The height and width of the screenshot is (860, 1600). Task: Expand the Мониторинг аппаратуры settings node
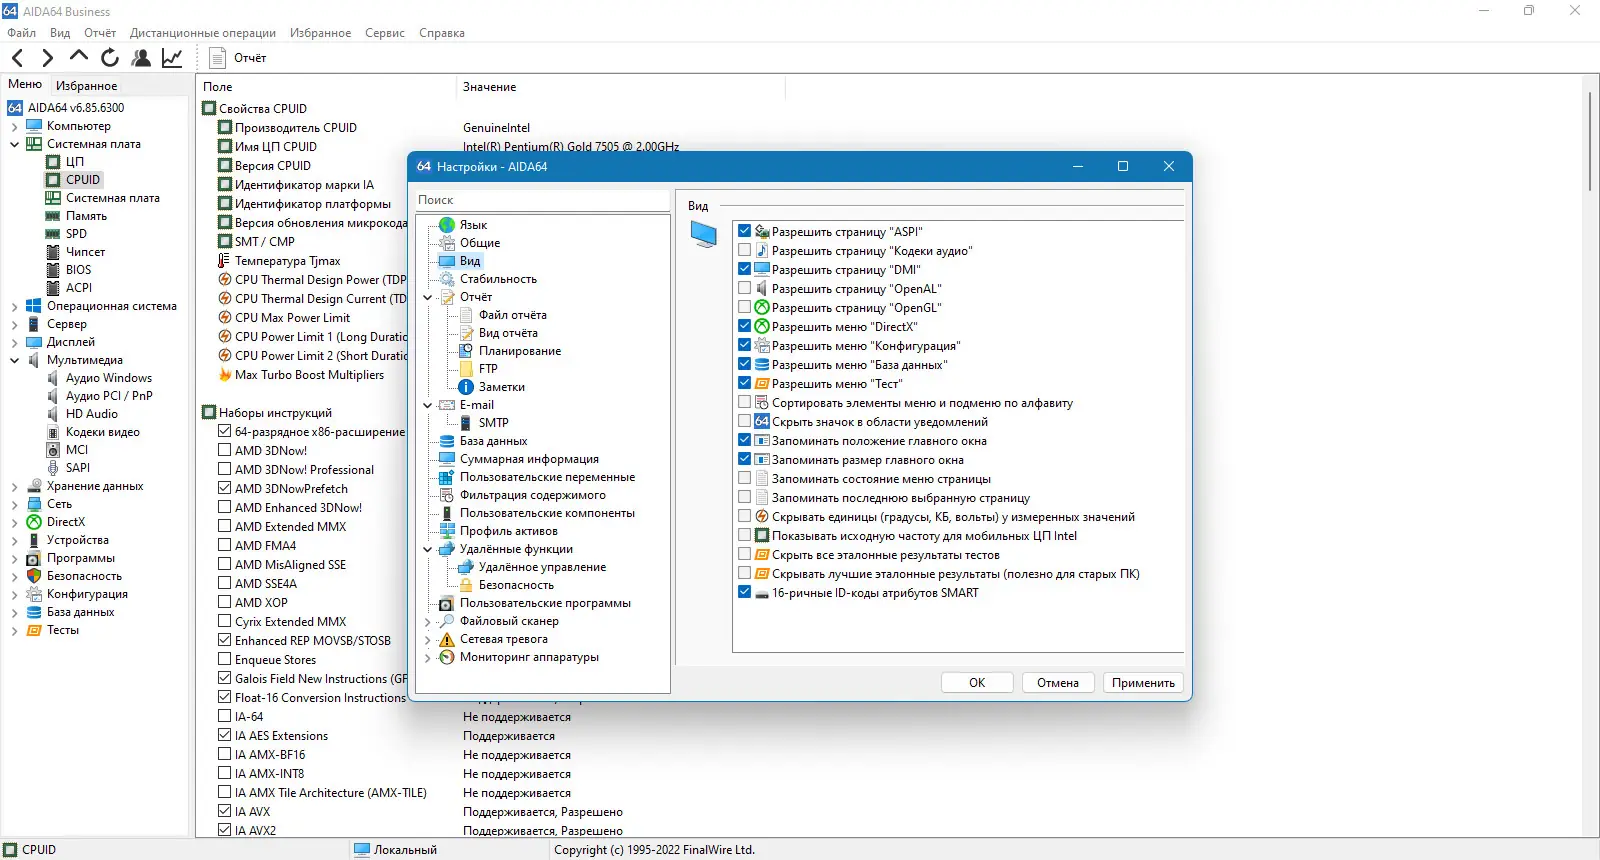(x=428, y=657)
